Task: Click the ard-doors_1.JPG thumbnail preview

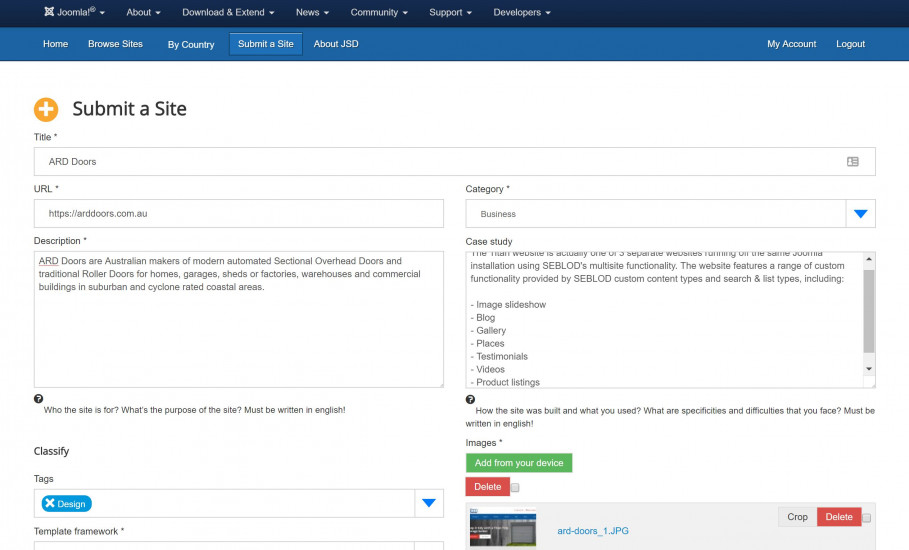Action: pos(503,527)
